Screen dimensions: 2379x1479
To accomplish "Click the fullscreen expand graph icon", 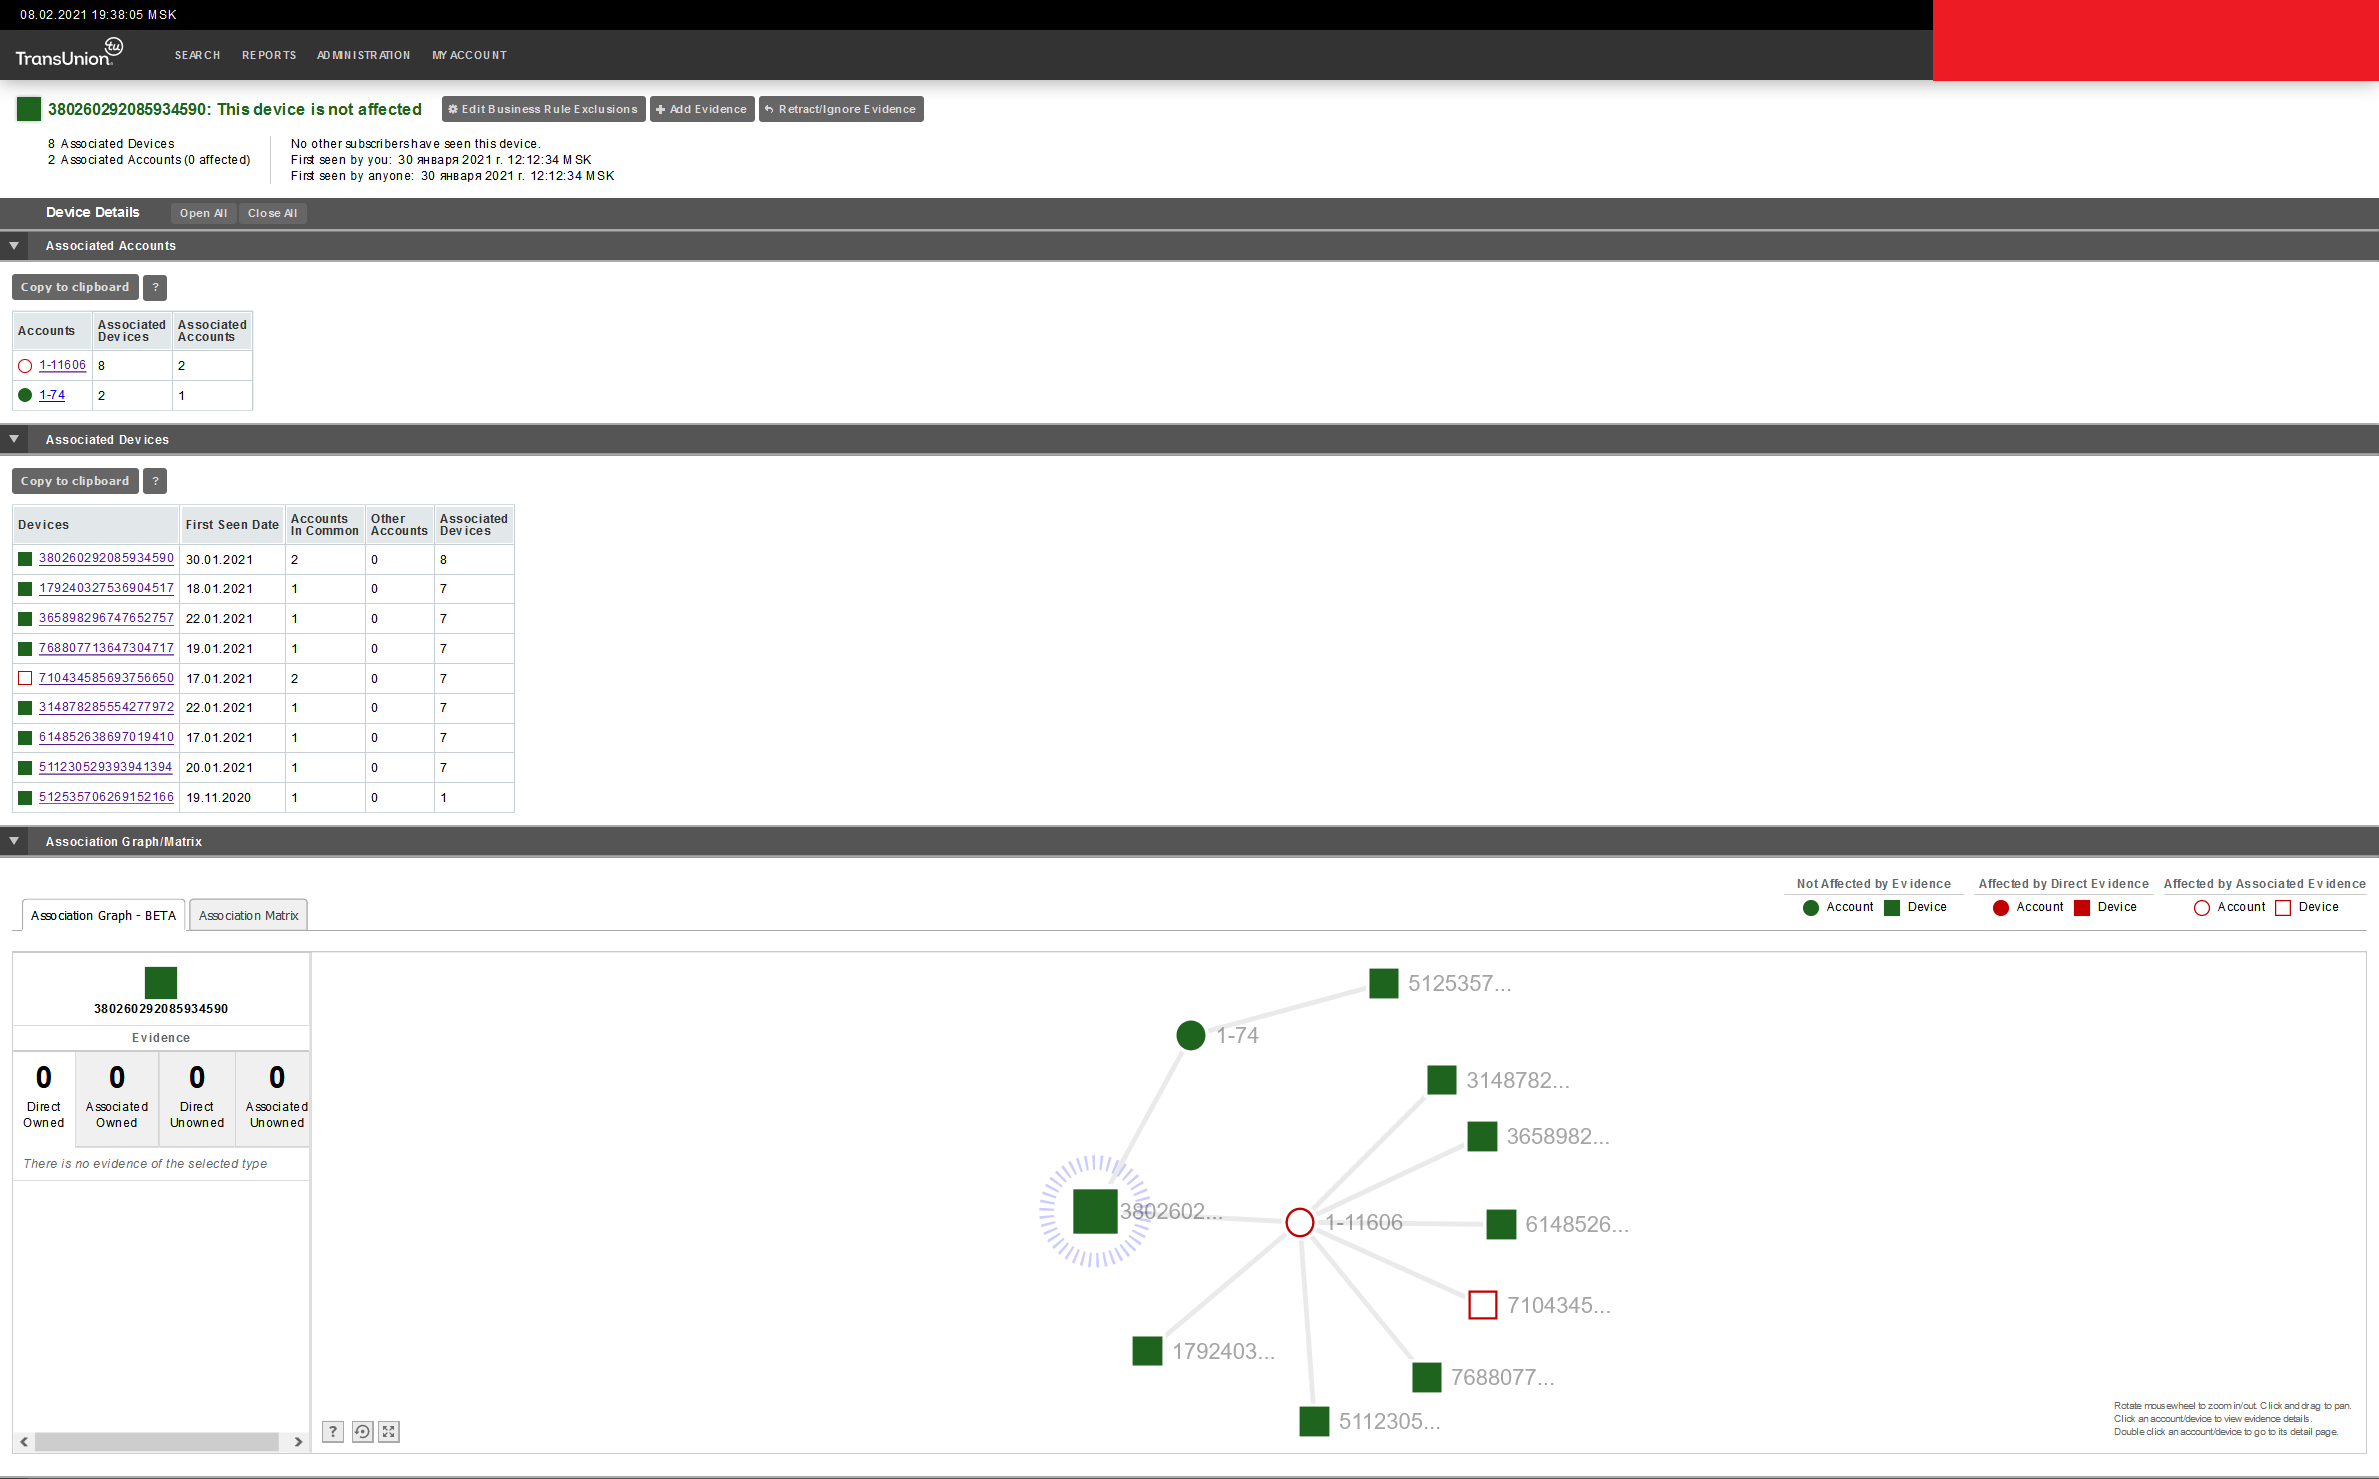I will 389,1431.
